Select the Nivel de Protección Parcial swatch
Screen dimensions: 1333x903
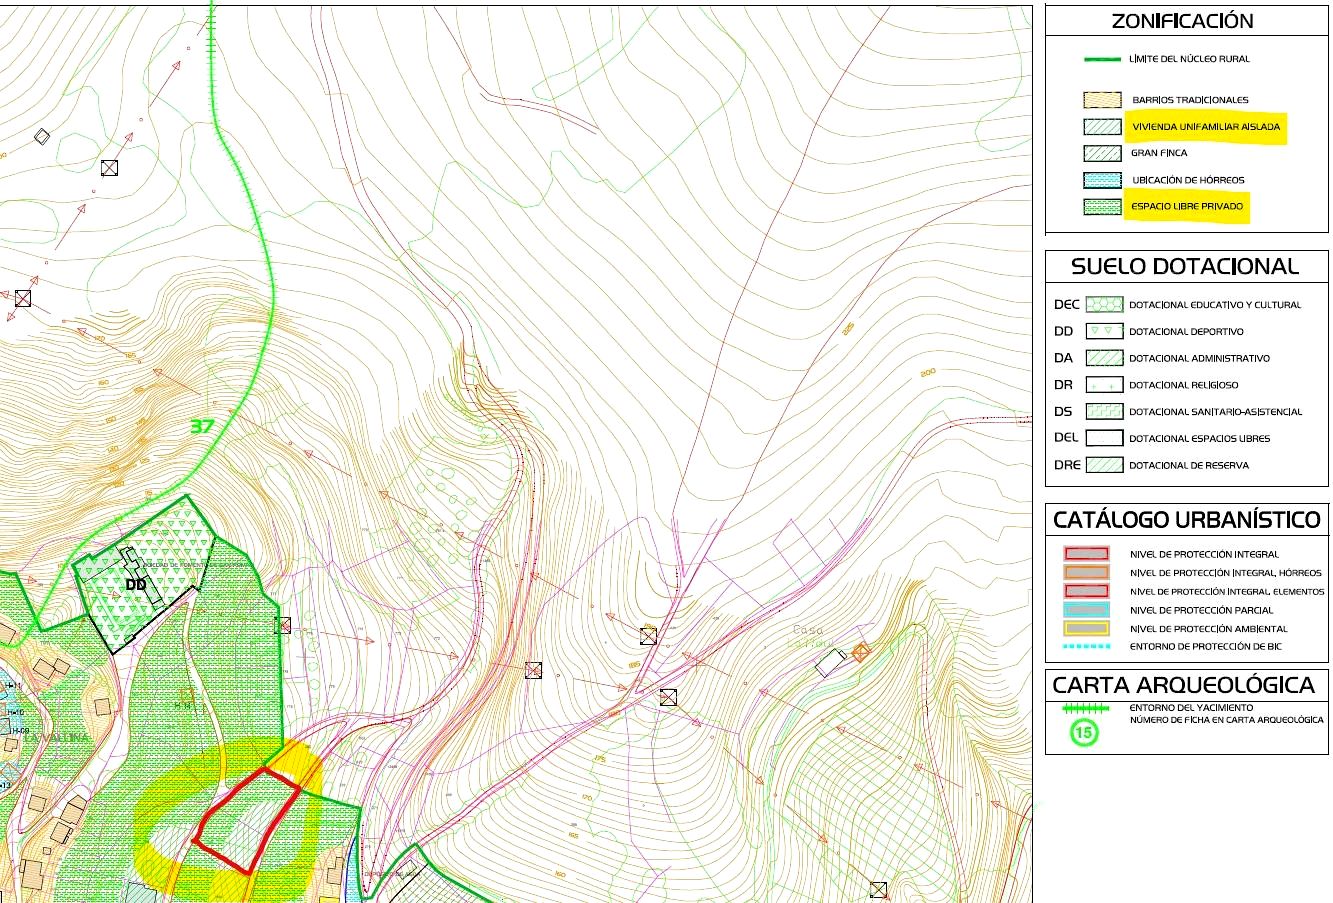[1085, 610]
